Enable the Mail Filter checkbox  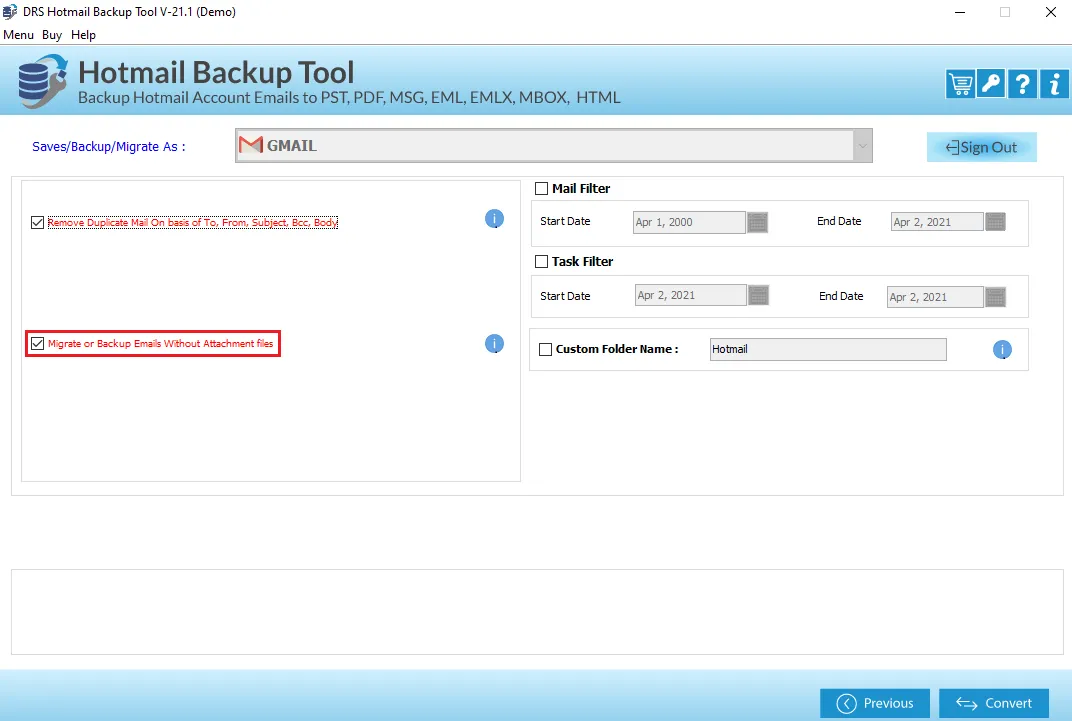541,189
